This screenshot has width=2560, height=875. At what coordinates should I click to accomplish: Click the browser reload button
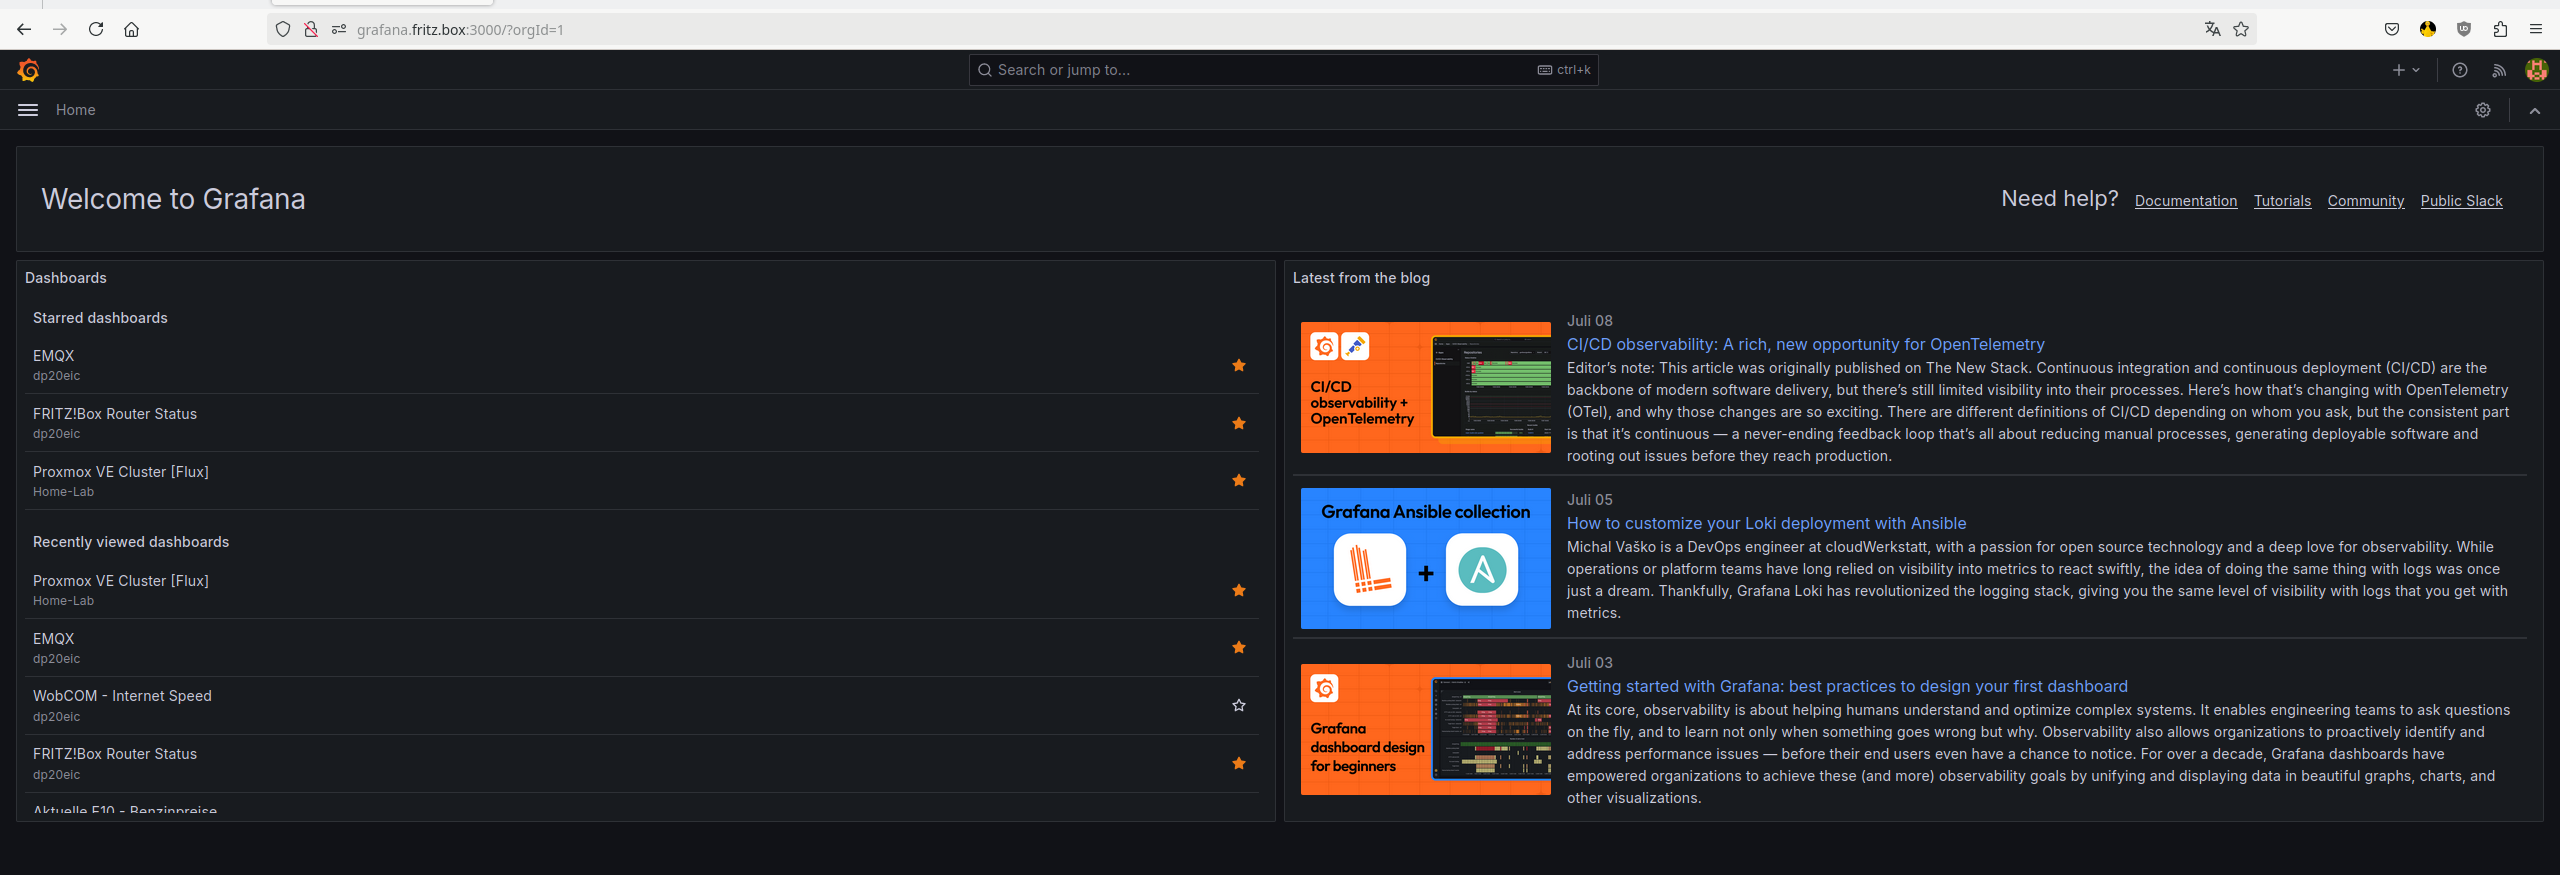pos(96,29)
